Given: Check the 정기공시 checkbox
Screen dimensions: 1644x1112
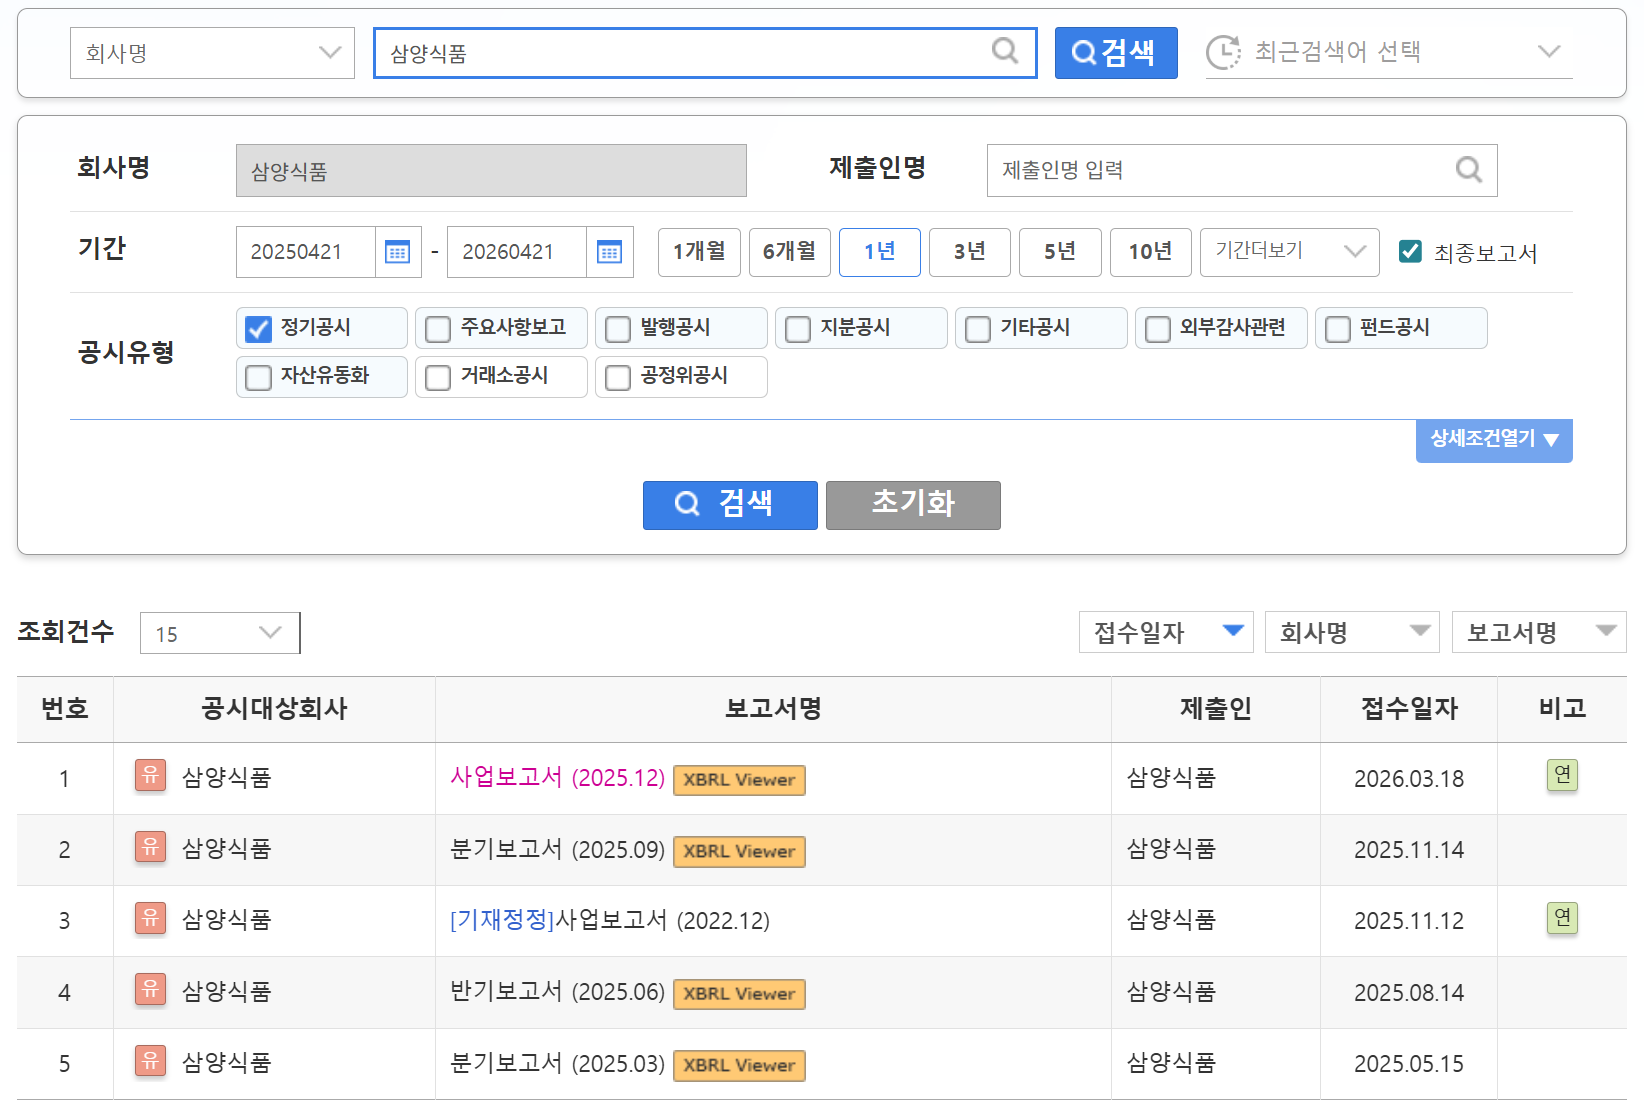Looking at the screenshot, I should 258,329.
